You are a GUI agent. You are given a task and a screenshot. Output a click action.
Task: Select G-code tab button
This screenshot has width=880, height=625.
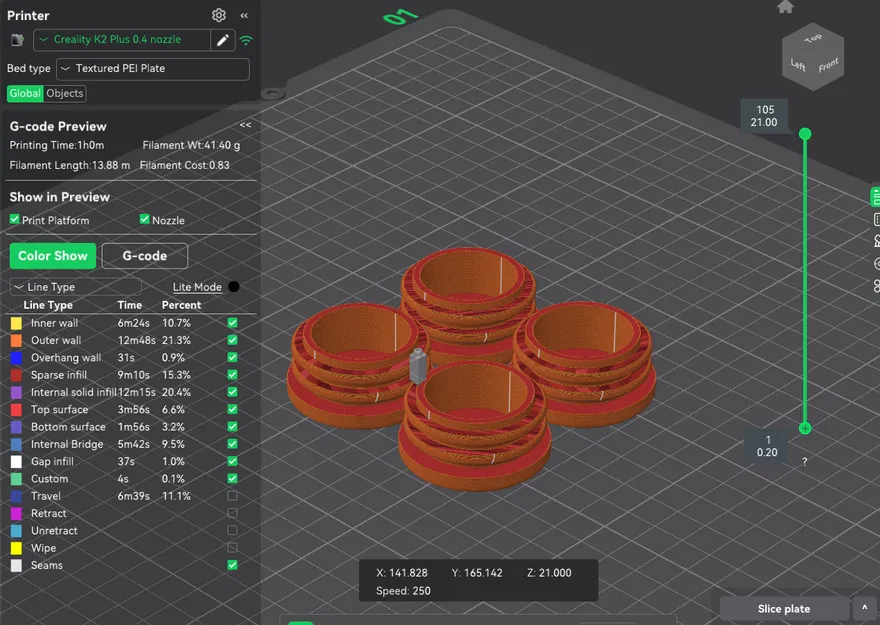145,256
